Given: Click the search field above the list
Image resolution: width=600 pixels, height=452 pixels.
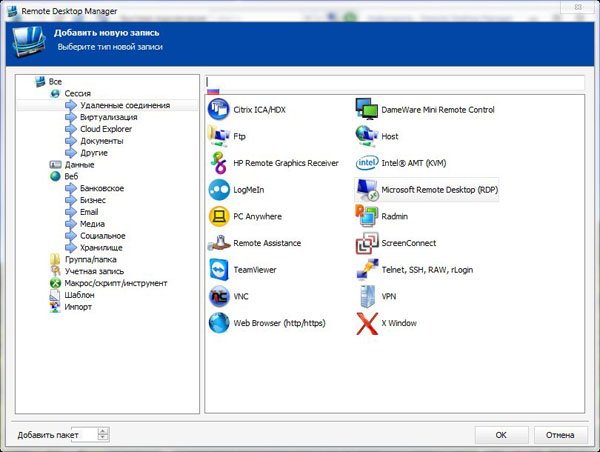Looking at the screenshot, I should [394, 82].
